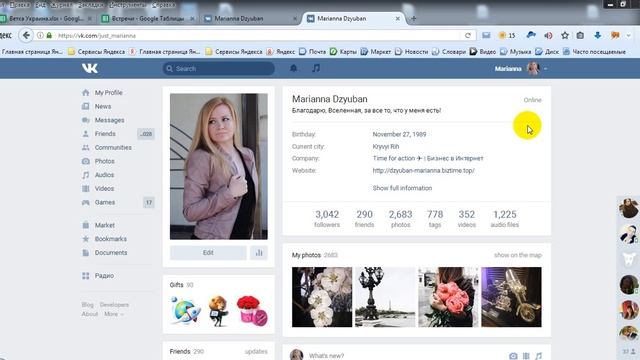The image size is (640, 360).
Task: Click the blue download arrow icon
Action: pos(598,36)
